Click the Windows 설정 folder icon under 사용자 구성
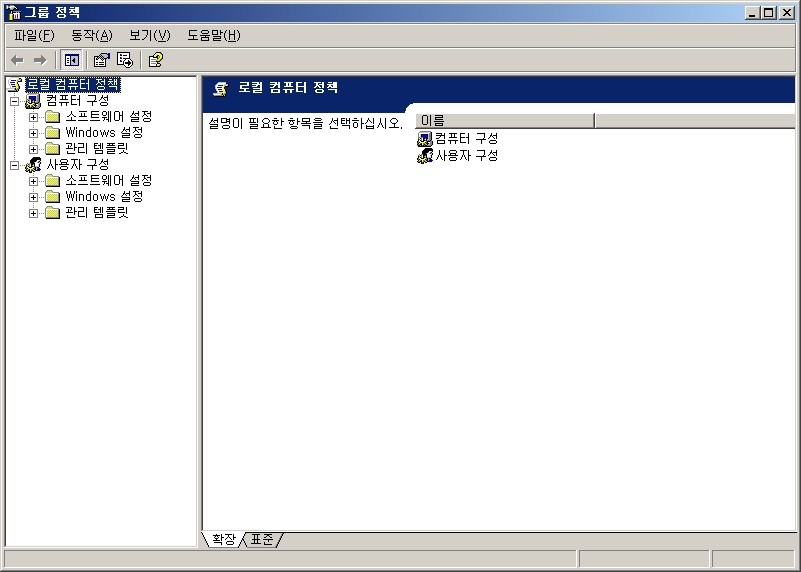The width and height of the screenshot is (801, 572). 53,197
